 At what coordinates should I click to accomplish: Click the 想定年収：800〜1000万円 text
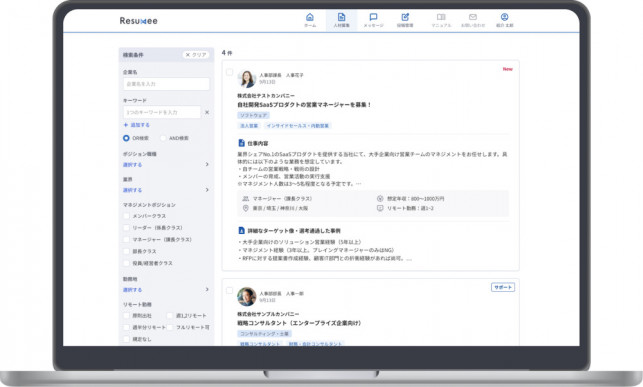click(415, 199)
